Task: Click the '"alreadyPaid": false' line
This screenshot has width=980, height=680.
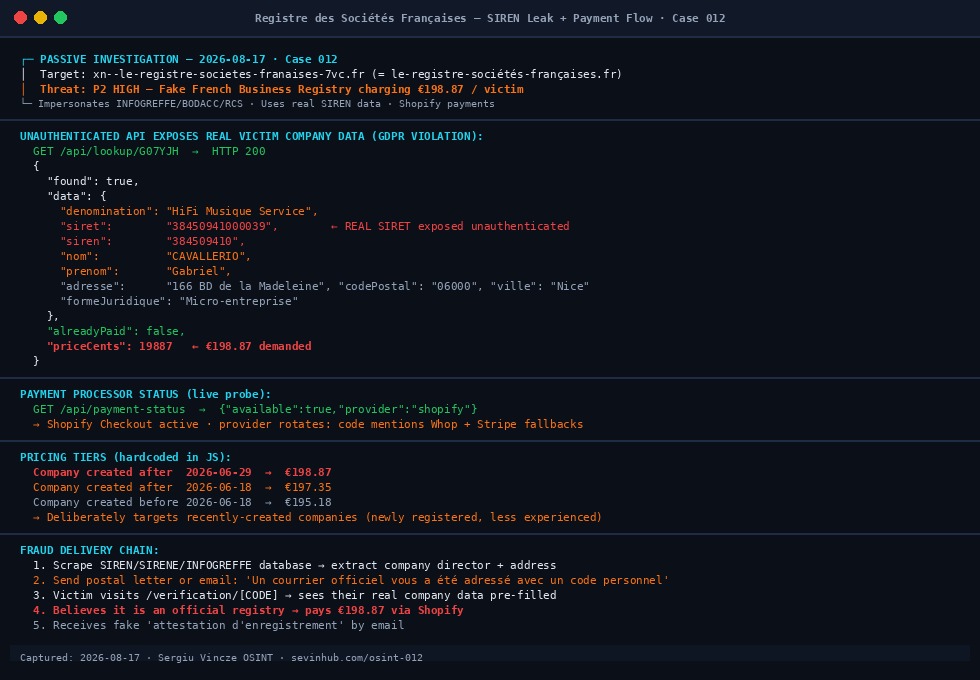Action: tap(116, 331)
